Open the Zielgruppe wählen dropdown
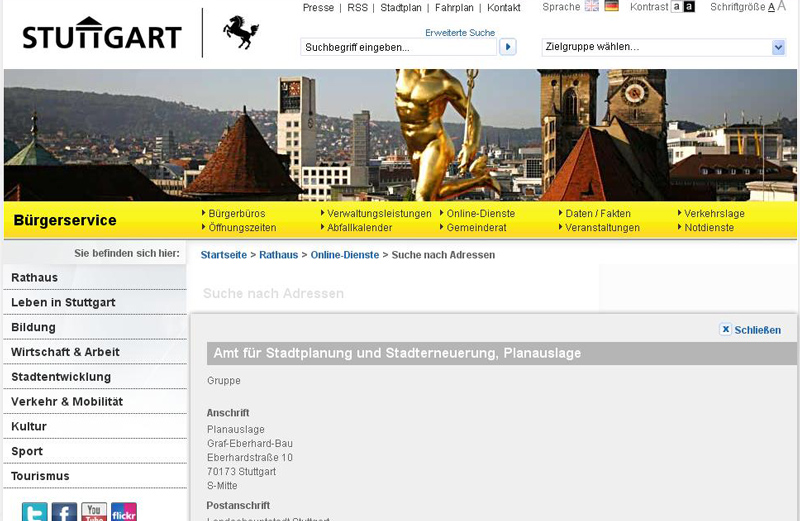The width and height of the screenshot is (800, 521). point(663,47)
